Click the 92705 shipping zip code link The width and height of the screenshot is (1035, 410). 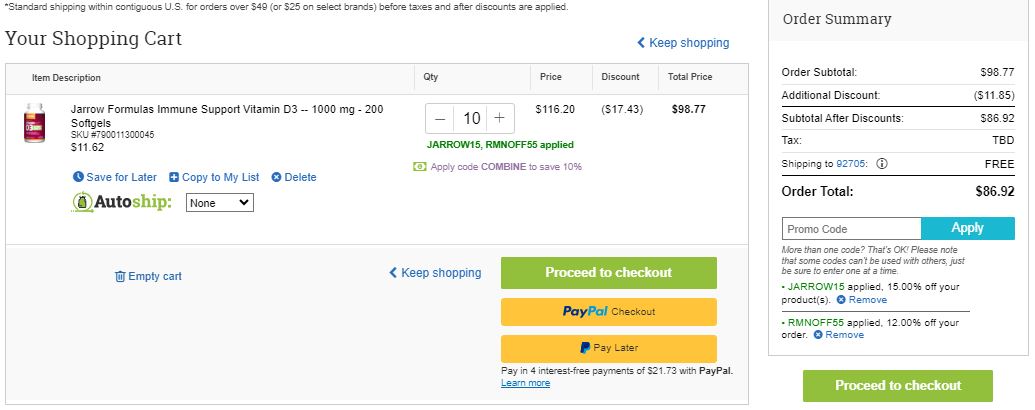pos(851,164)
